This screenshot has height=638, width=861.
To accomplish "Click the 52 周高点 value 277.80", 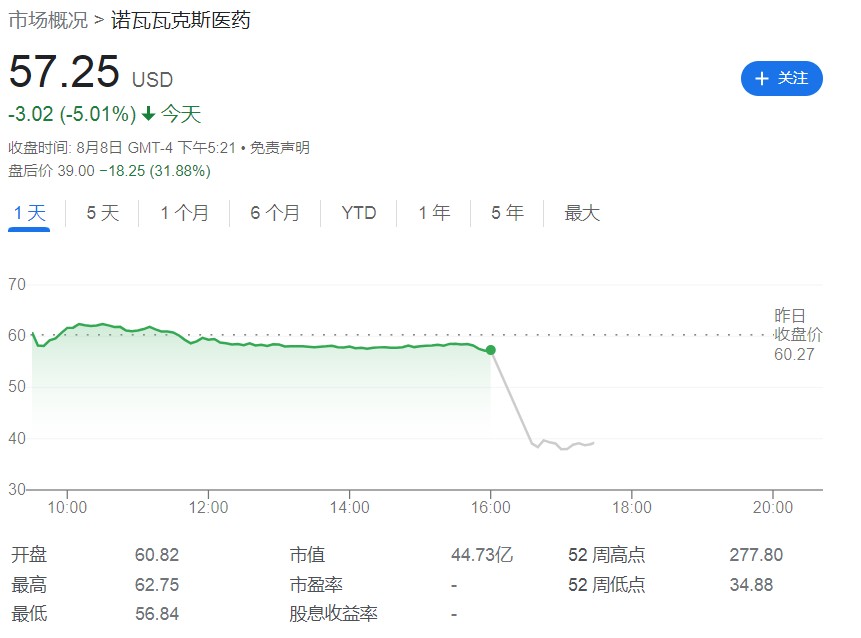I will pyautogui.click(x=756, y=555).
